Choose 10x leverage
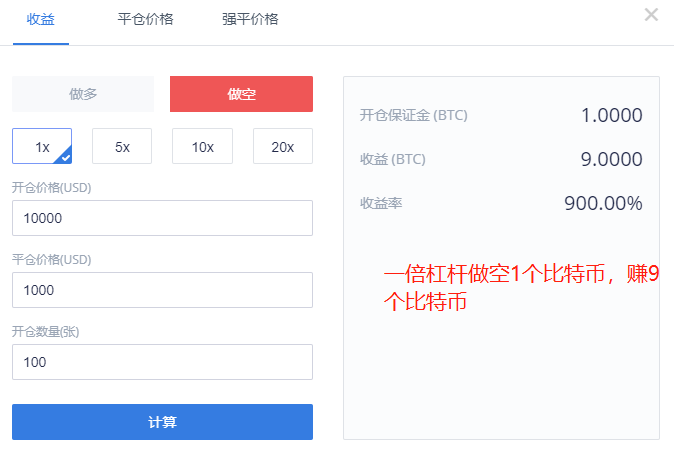Image resolution: width=674 pixels, height=460 pixels. (202, 146)
